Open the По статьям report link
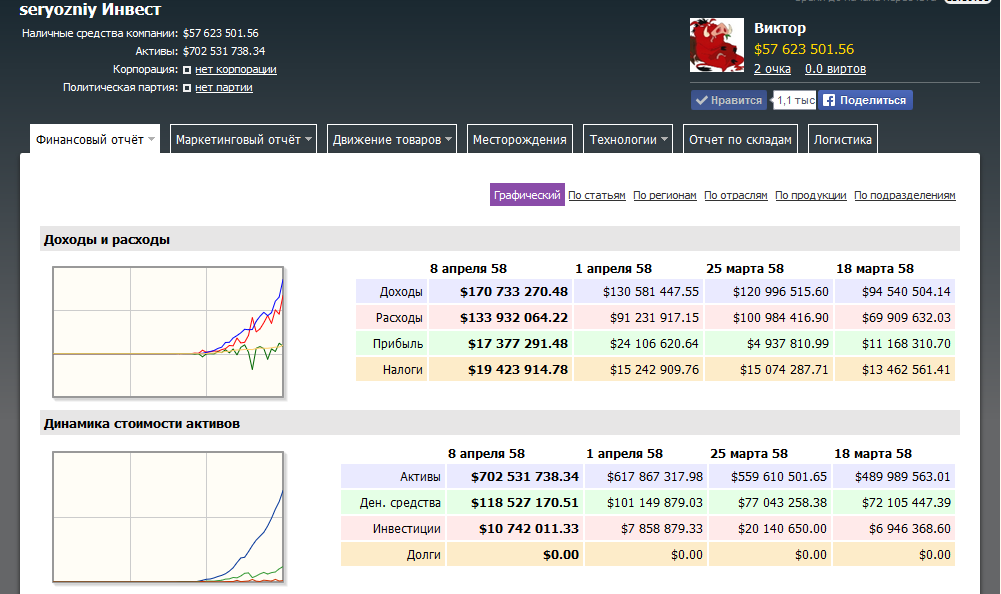The image size is (1001, 594). point(597,196)
